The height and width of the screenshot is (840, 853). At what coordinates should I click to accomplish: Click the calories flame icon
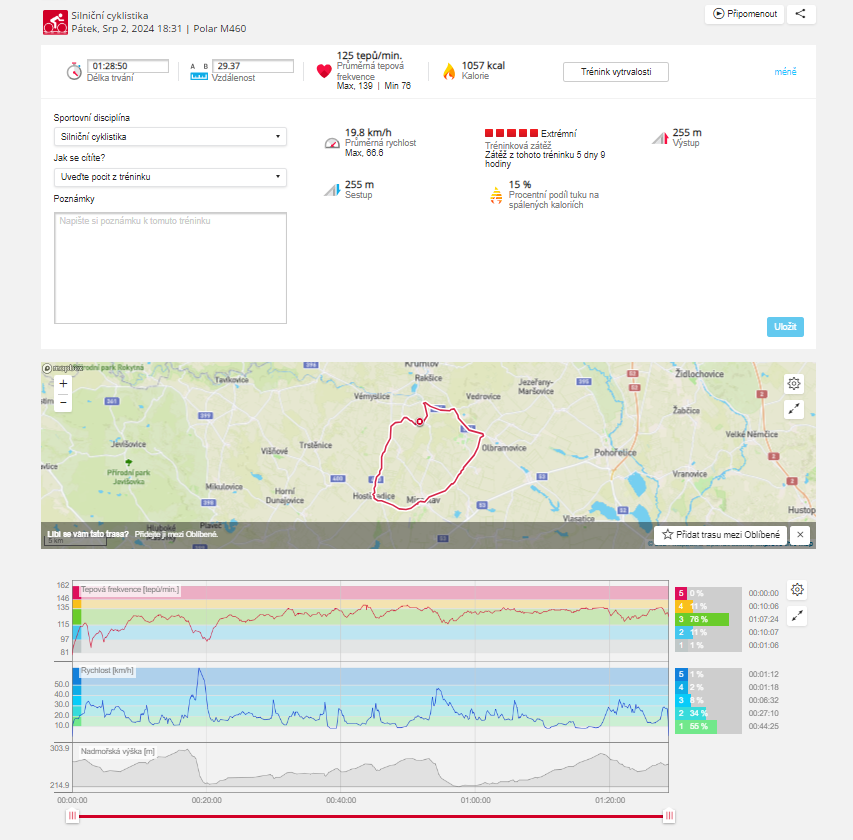pyautogui.click(x=449, y=71)
